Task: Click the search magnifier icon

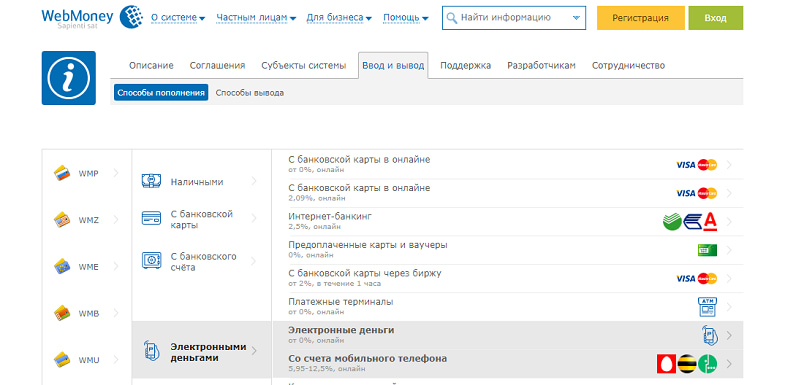Action: [x=452, y=18]
